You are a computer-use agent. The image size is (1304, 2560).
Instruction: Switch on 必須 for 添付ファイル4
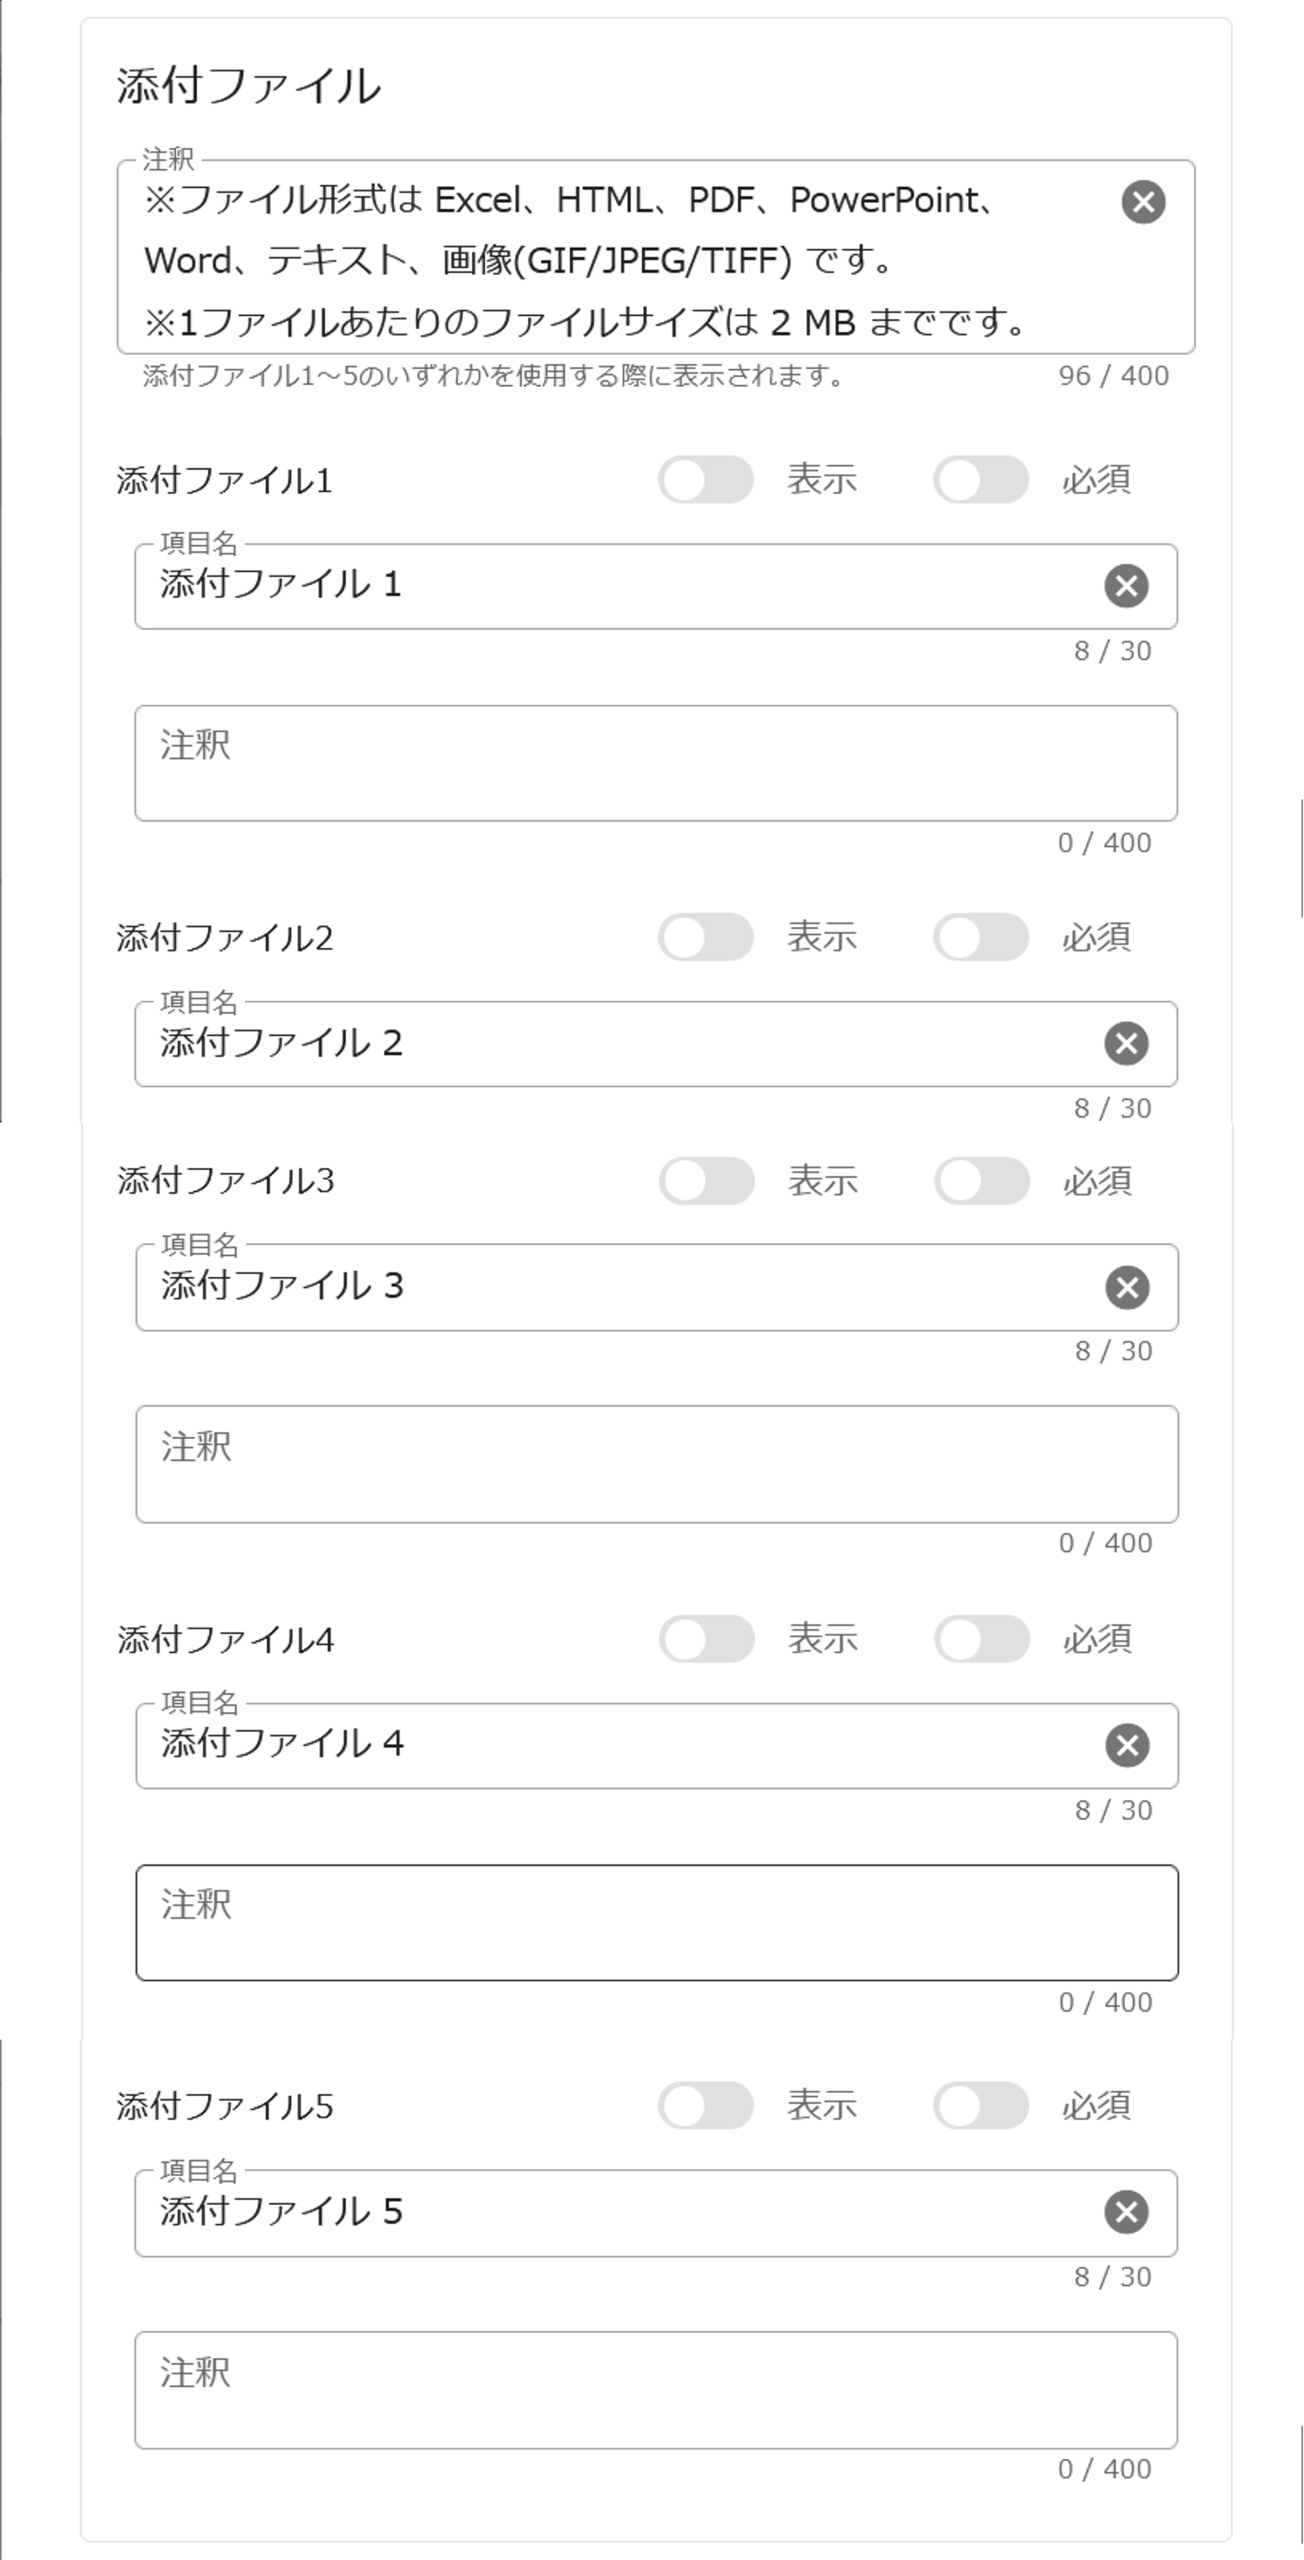[x=981, y=1639]
